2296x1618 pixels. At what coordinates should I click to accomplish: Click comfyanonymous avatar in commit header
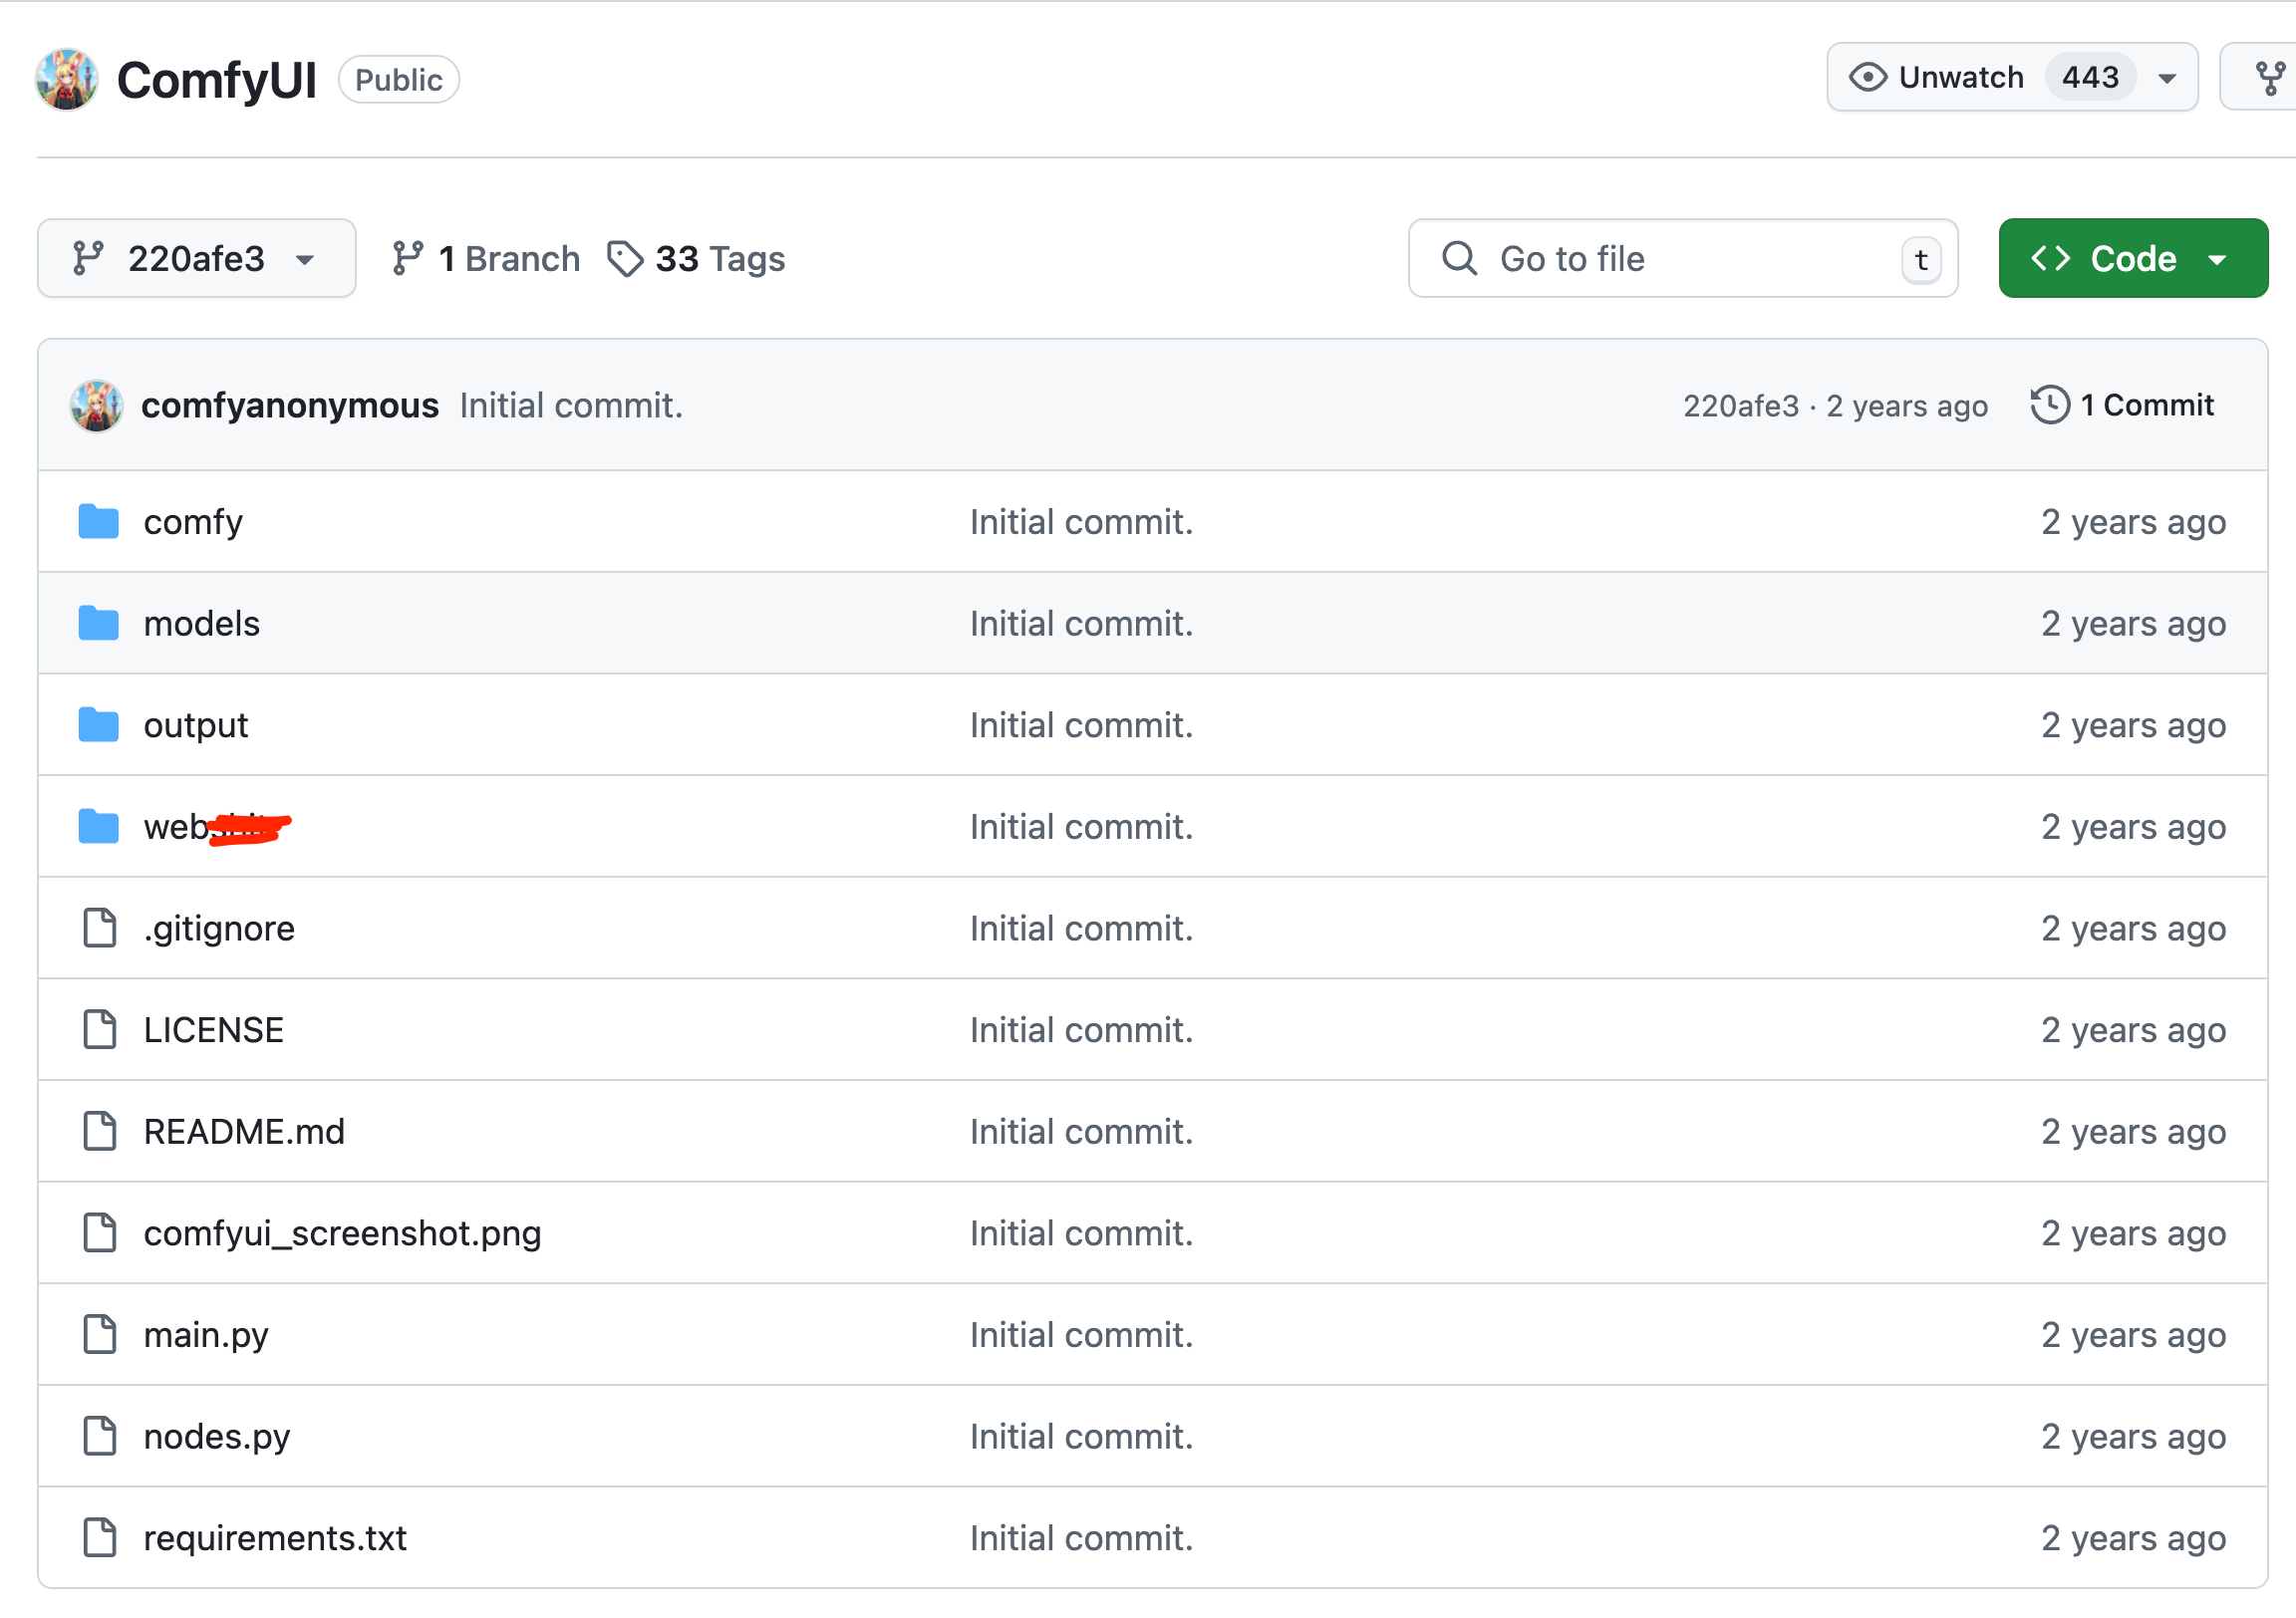(x=97, y=405)
